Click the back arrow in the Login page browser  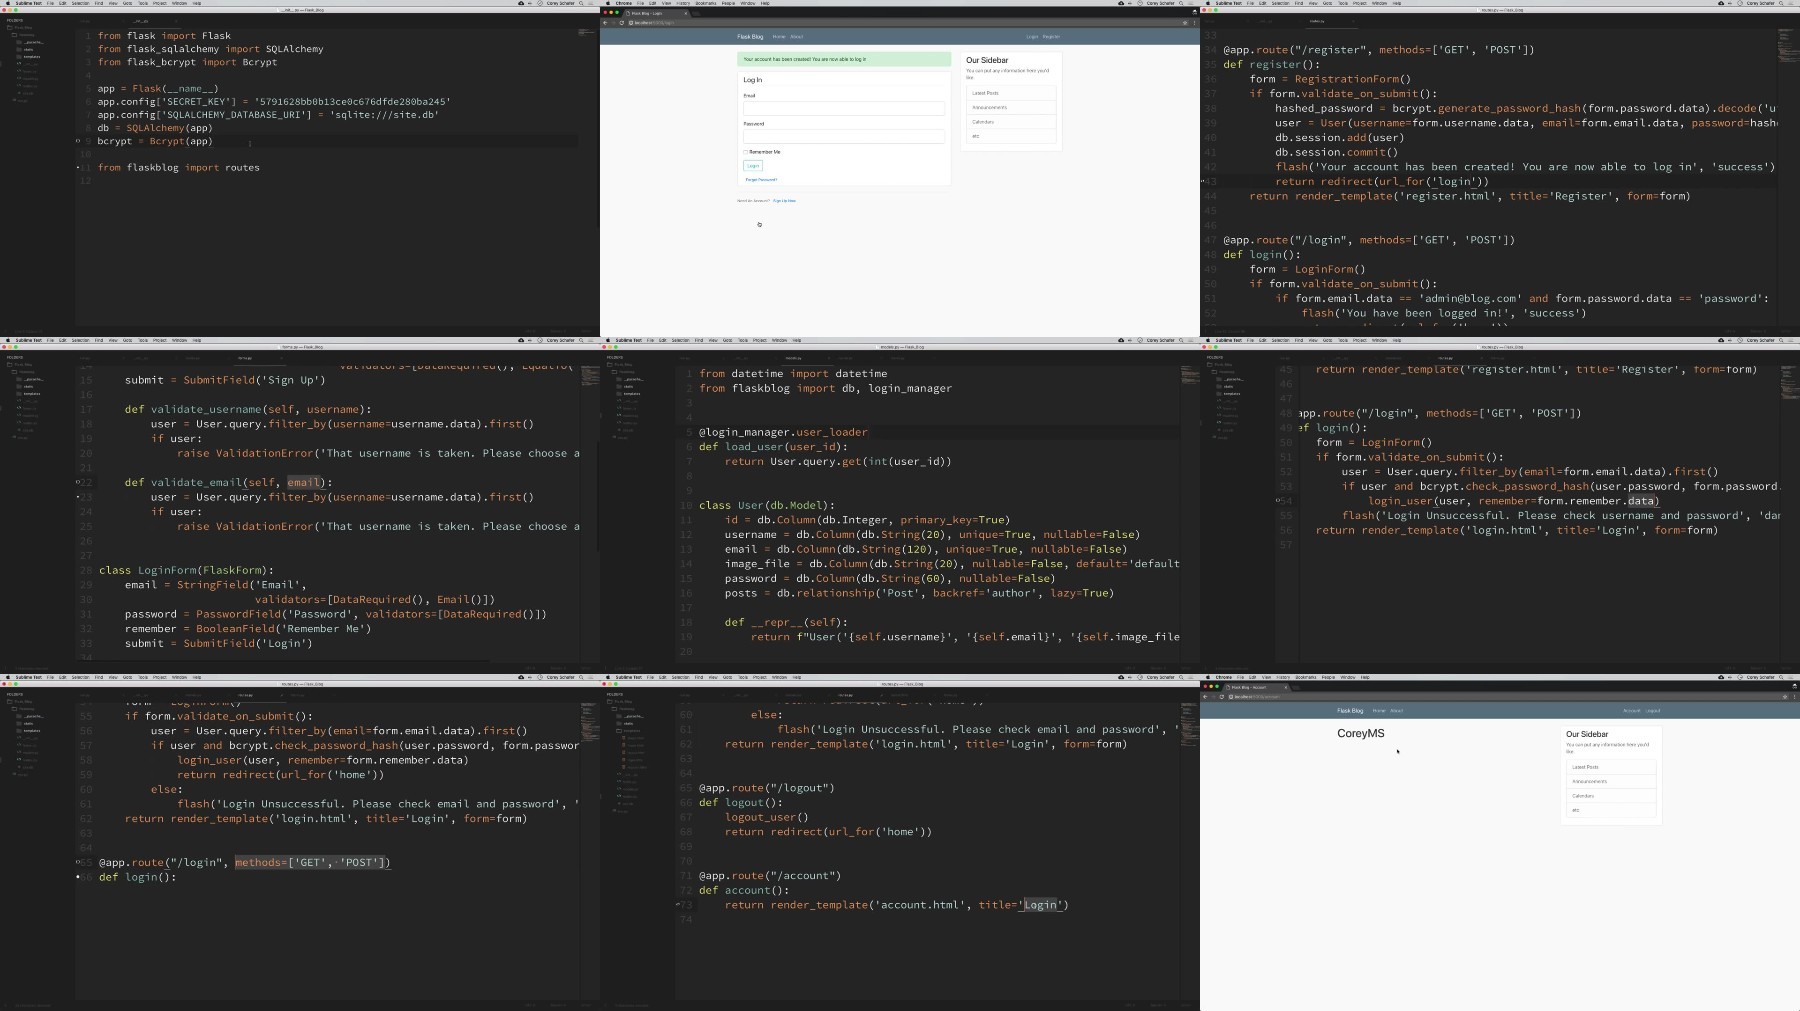605,23
